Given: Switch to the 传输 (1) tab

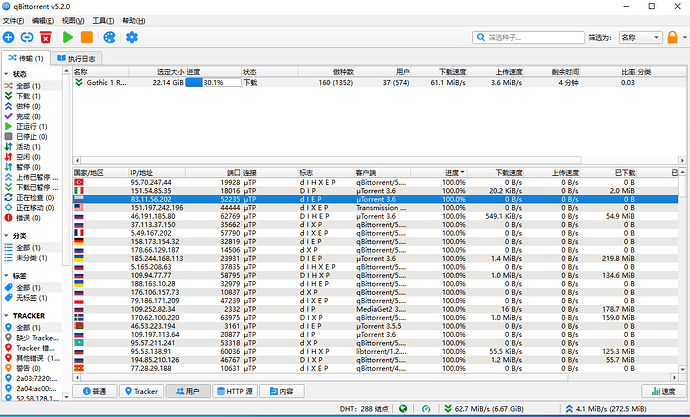Looking at the screenshot, I should coord(26,58).
